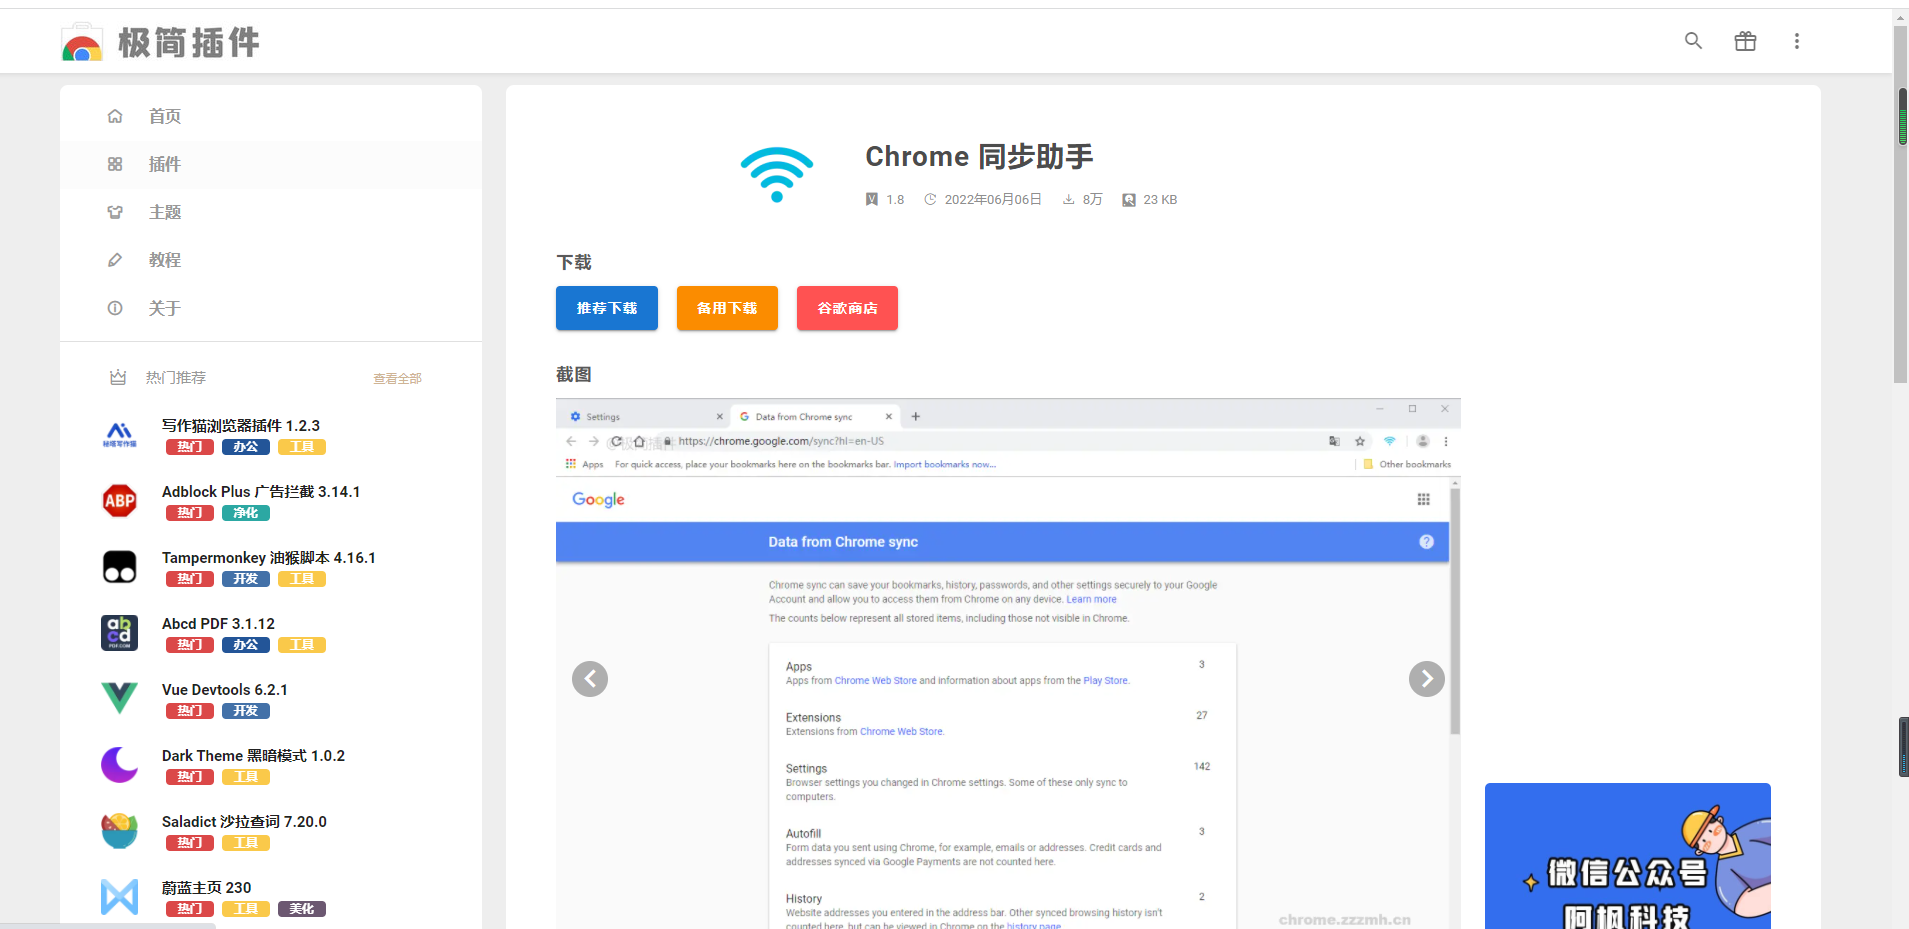Viewport: 1909px width, 929px height.
Task: Show previous screenshot with left arrow
Action: [x=590, y=679]
